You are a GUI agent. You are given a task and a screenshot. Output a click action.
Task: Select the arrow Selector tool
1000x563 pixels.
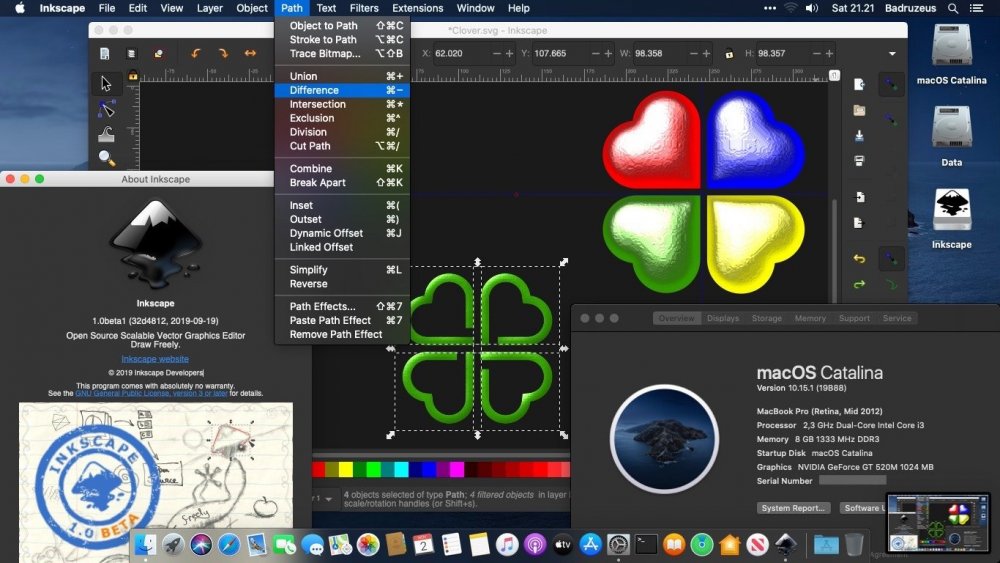click(x=106, y=84)
